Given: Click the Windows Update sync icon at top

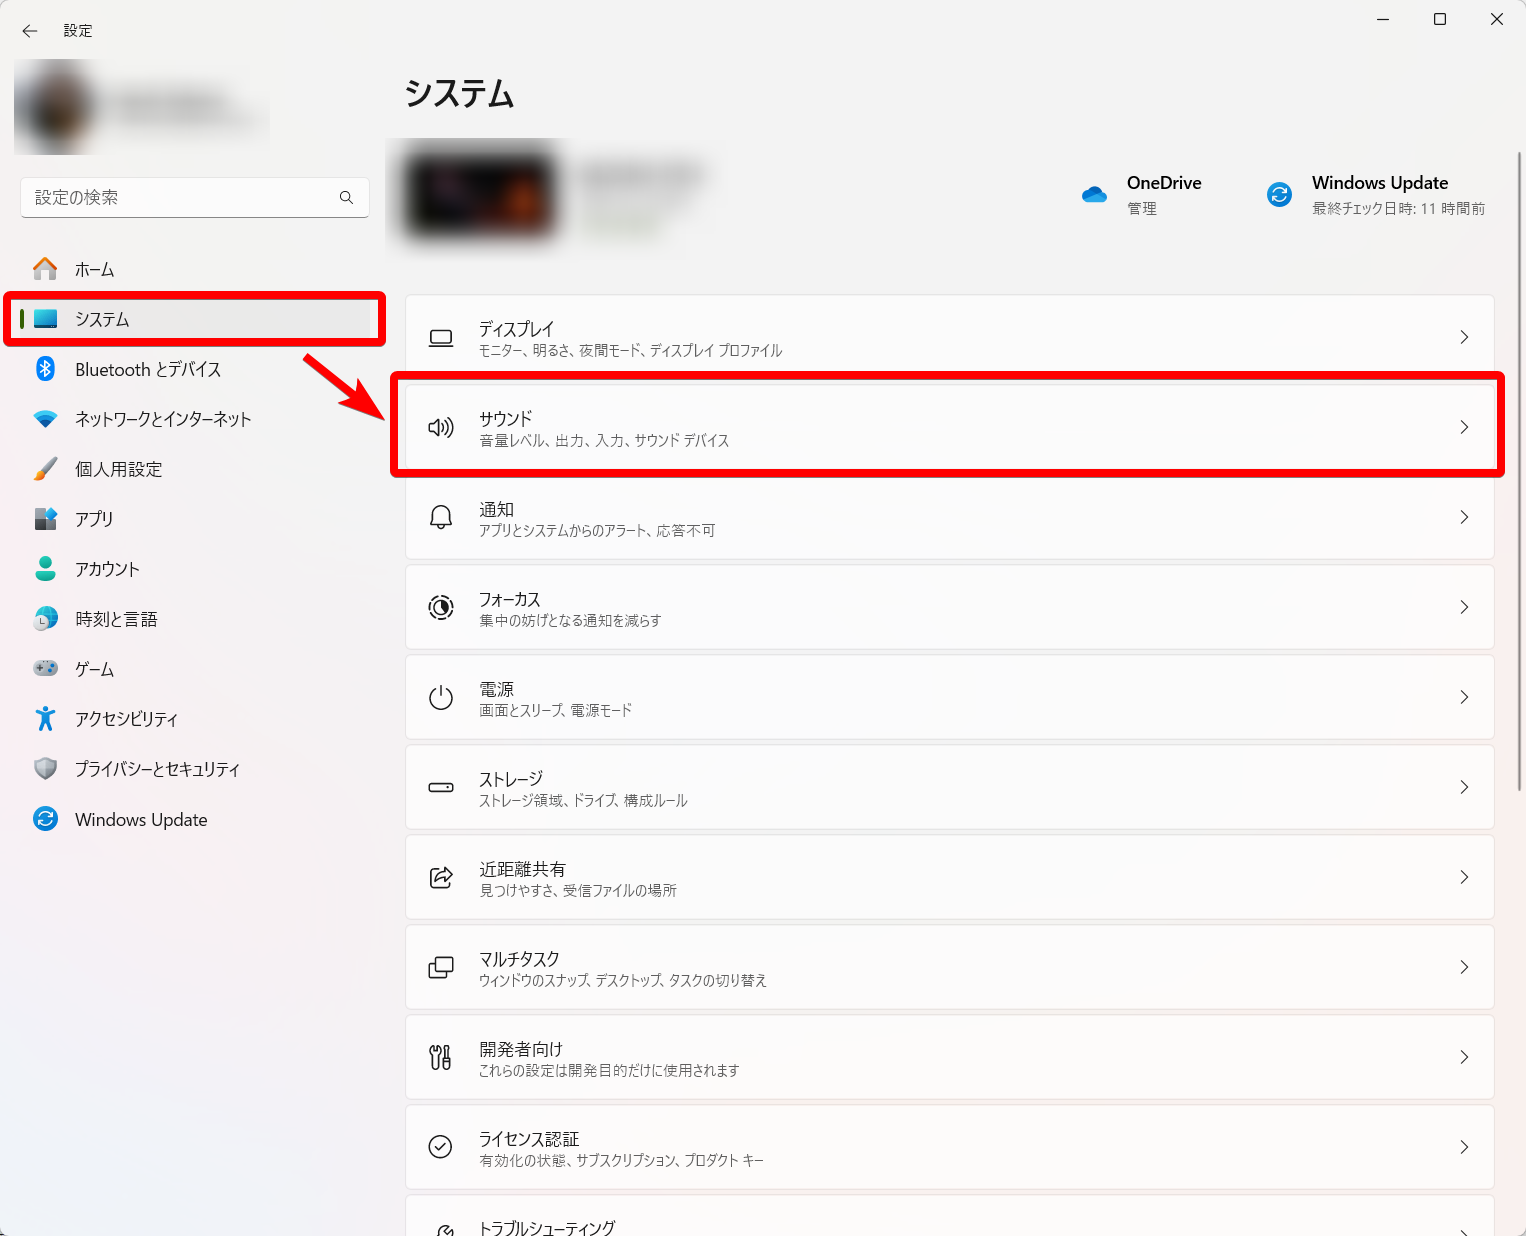Looking at the screenshot, I should 1279,194.
